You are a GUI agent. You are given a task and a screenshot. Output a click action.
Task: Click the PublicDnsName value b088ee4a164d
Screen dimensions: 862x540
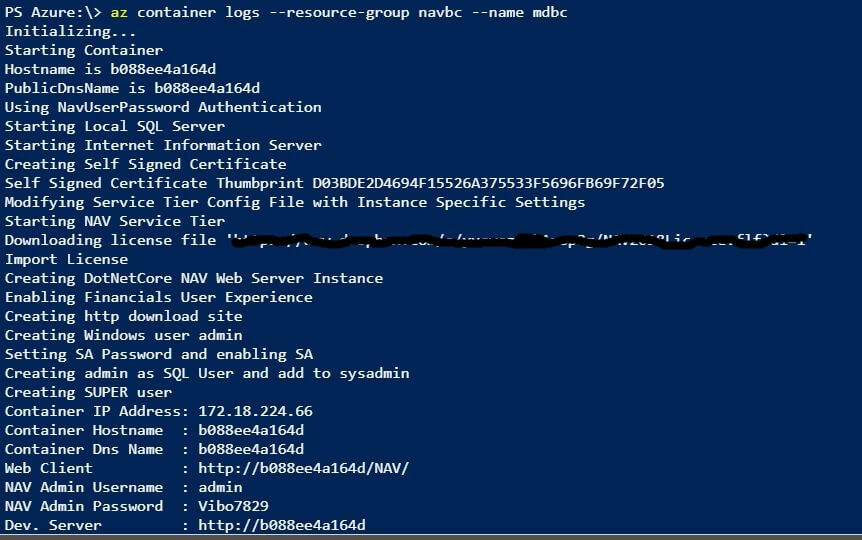[x=207, y=88]
